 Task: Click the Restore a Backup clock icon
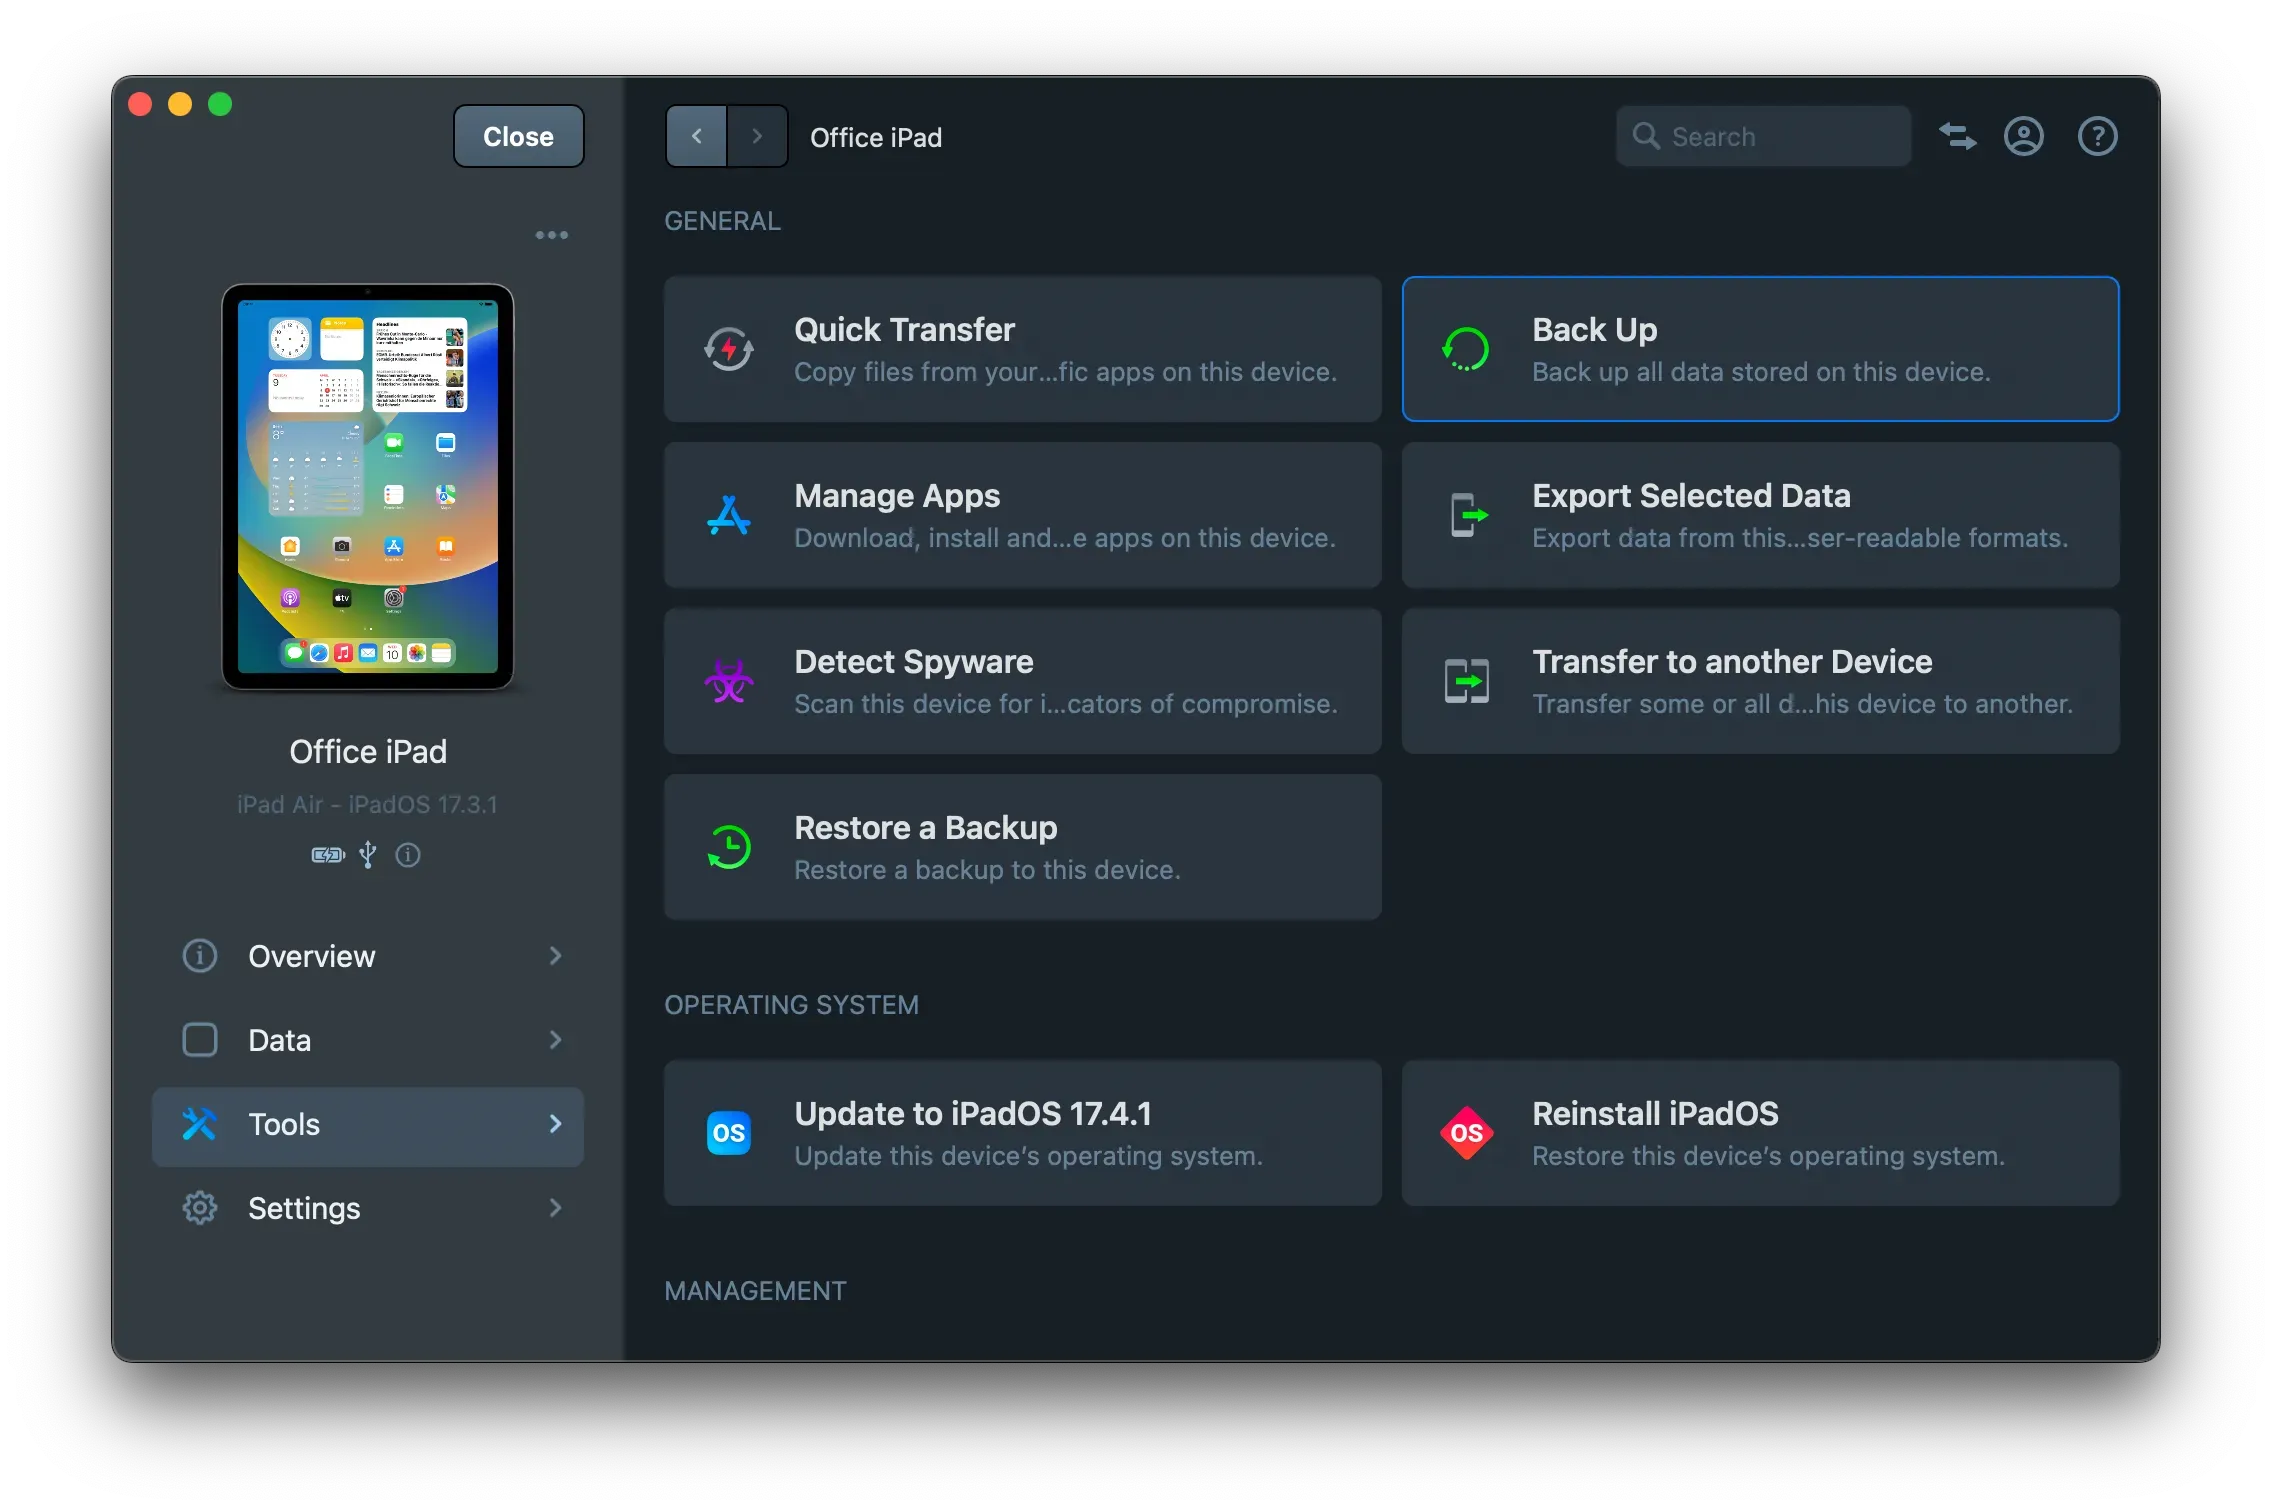tap(728, 848)
